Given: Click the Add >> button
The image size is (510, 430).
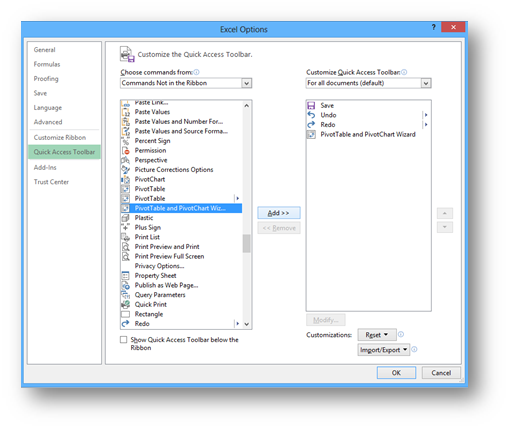Looking at the screenshot, I should (x=279, y=213).
